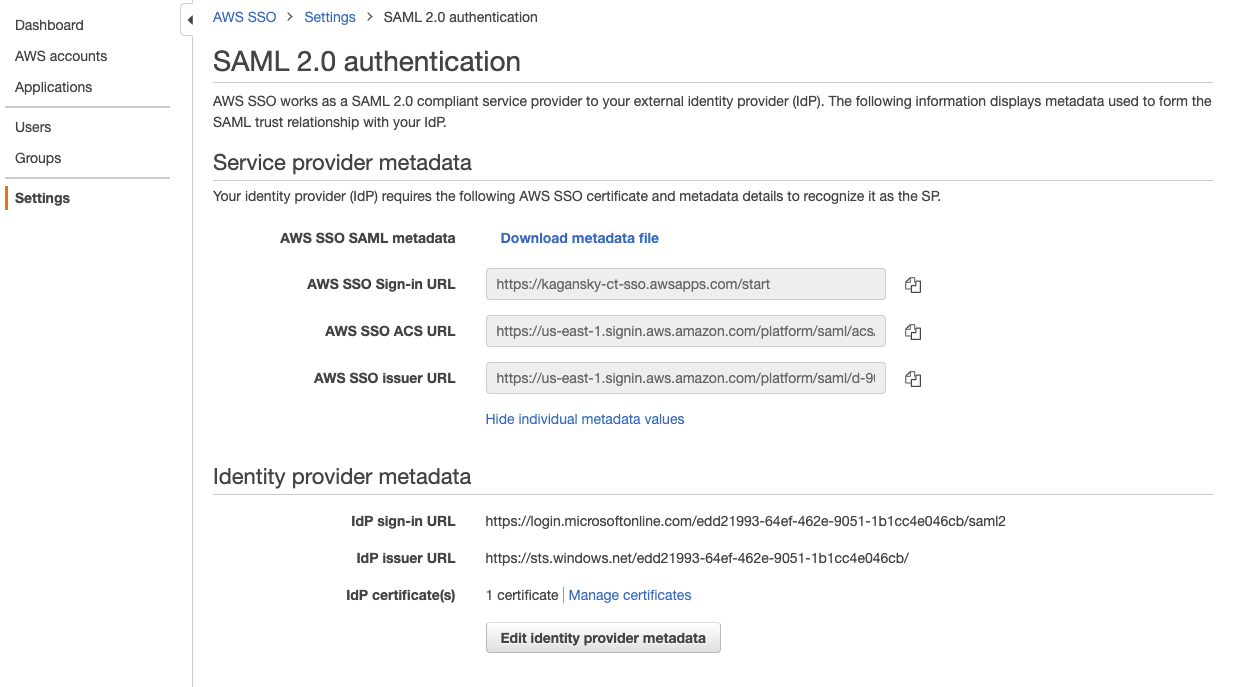Click the SAML 2.0 authentication page heading
The width and height of the screenshot is (1234, 687).
367,62
